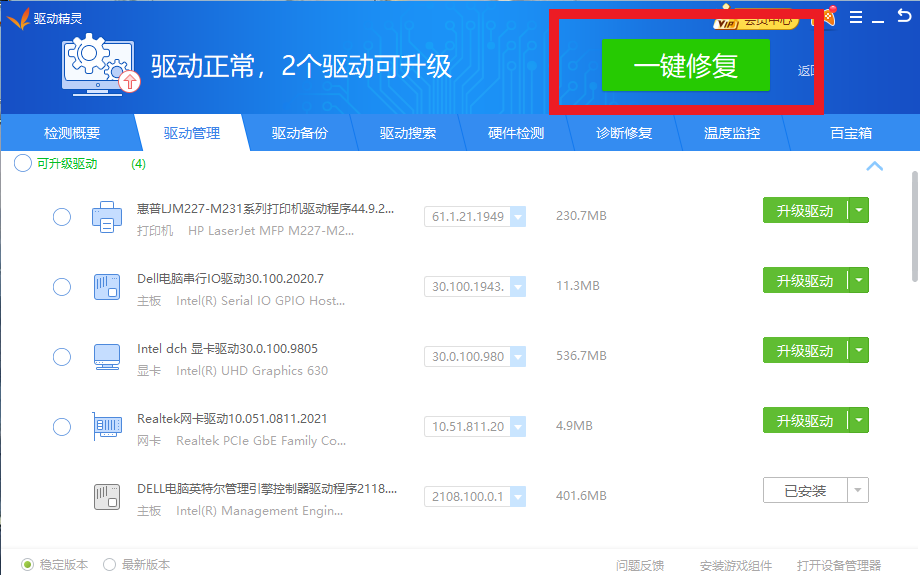This screenshot has width=920, height=575.
Task: Click the 230.7MB size value
Action: [x=581, y=215]
